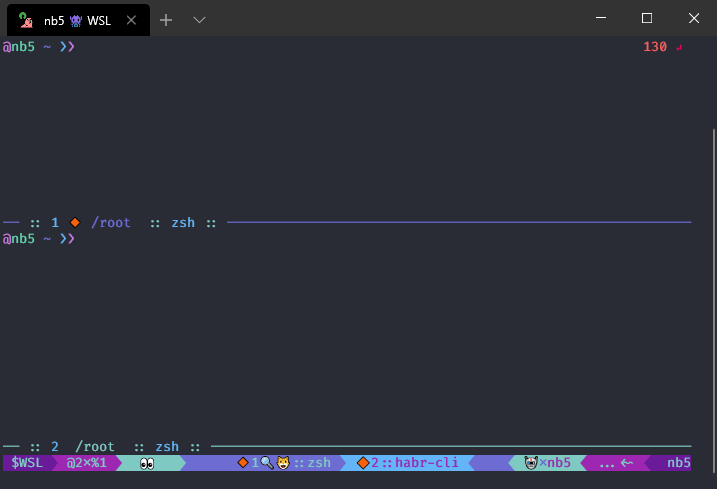This screenshot has width=717, height=489.
Task: Click the terminal vertical scrollbar
Action: [714, 301]
